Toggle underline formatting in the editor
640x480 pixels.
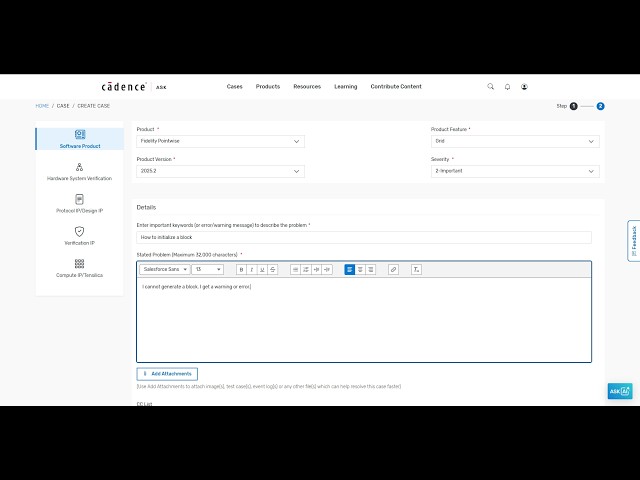pos(262,269)
